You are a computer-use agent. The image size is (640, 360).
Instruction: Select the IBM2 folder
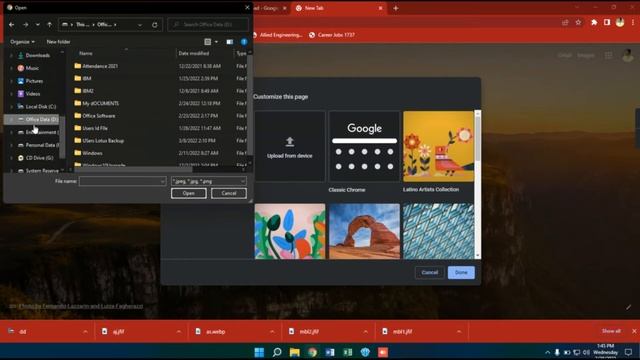tap(88, 91)
